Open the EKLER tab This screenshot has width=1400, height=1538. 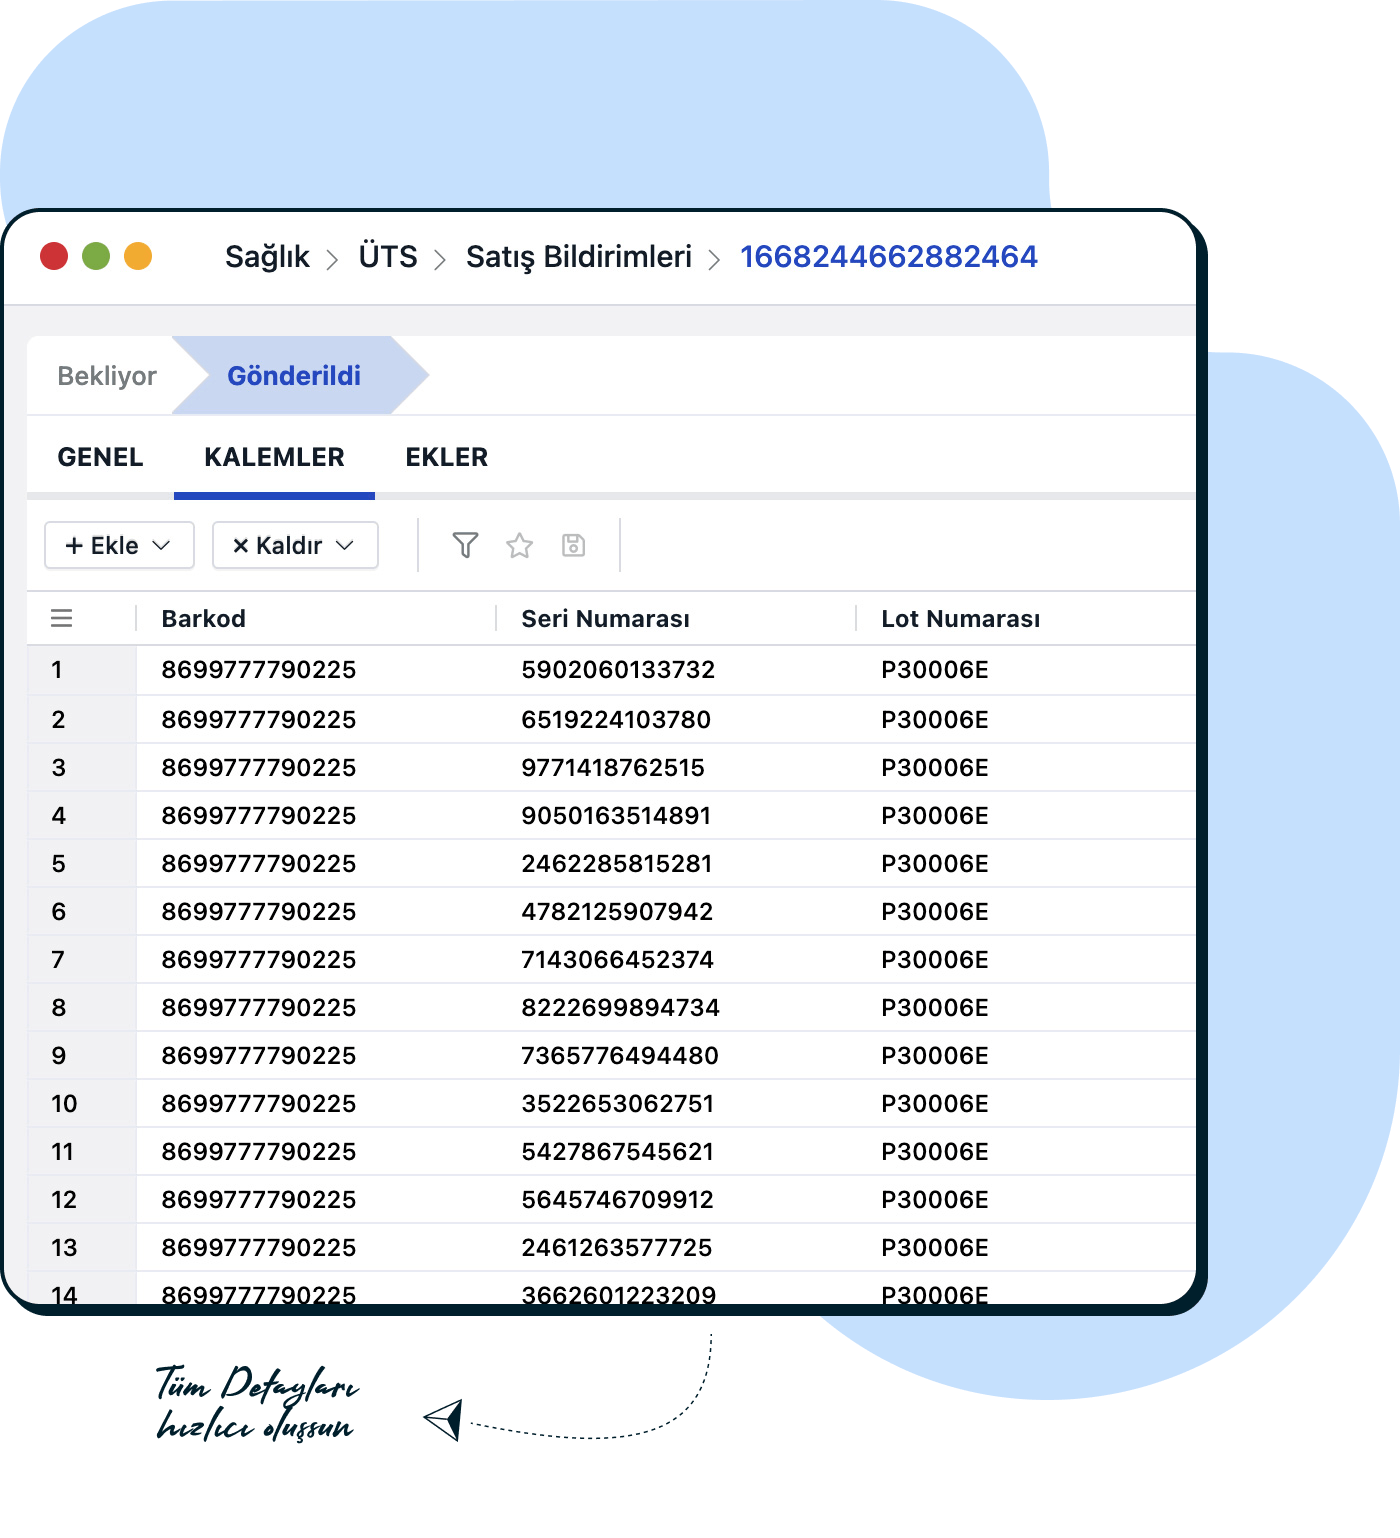(x=446, y=457)
